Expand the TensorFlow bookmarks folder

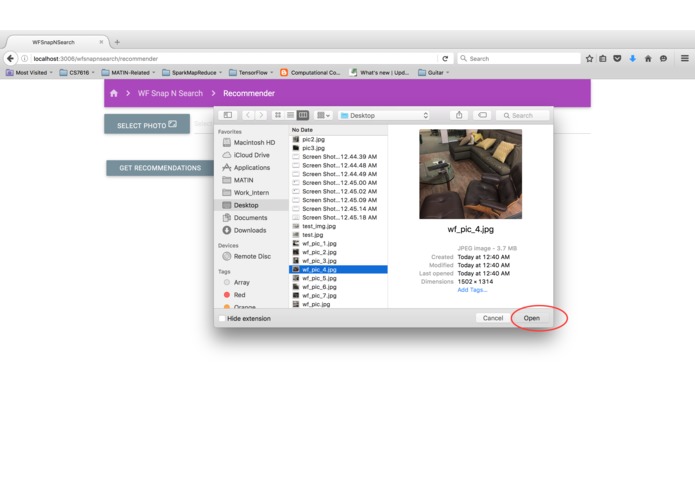pyautogui.click(x=251, y=72)
